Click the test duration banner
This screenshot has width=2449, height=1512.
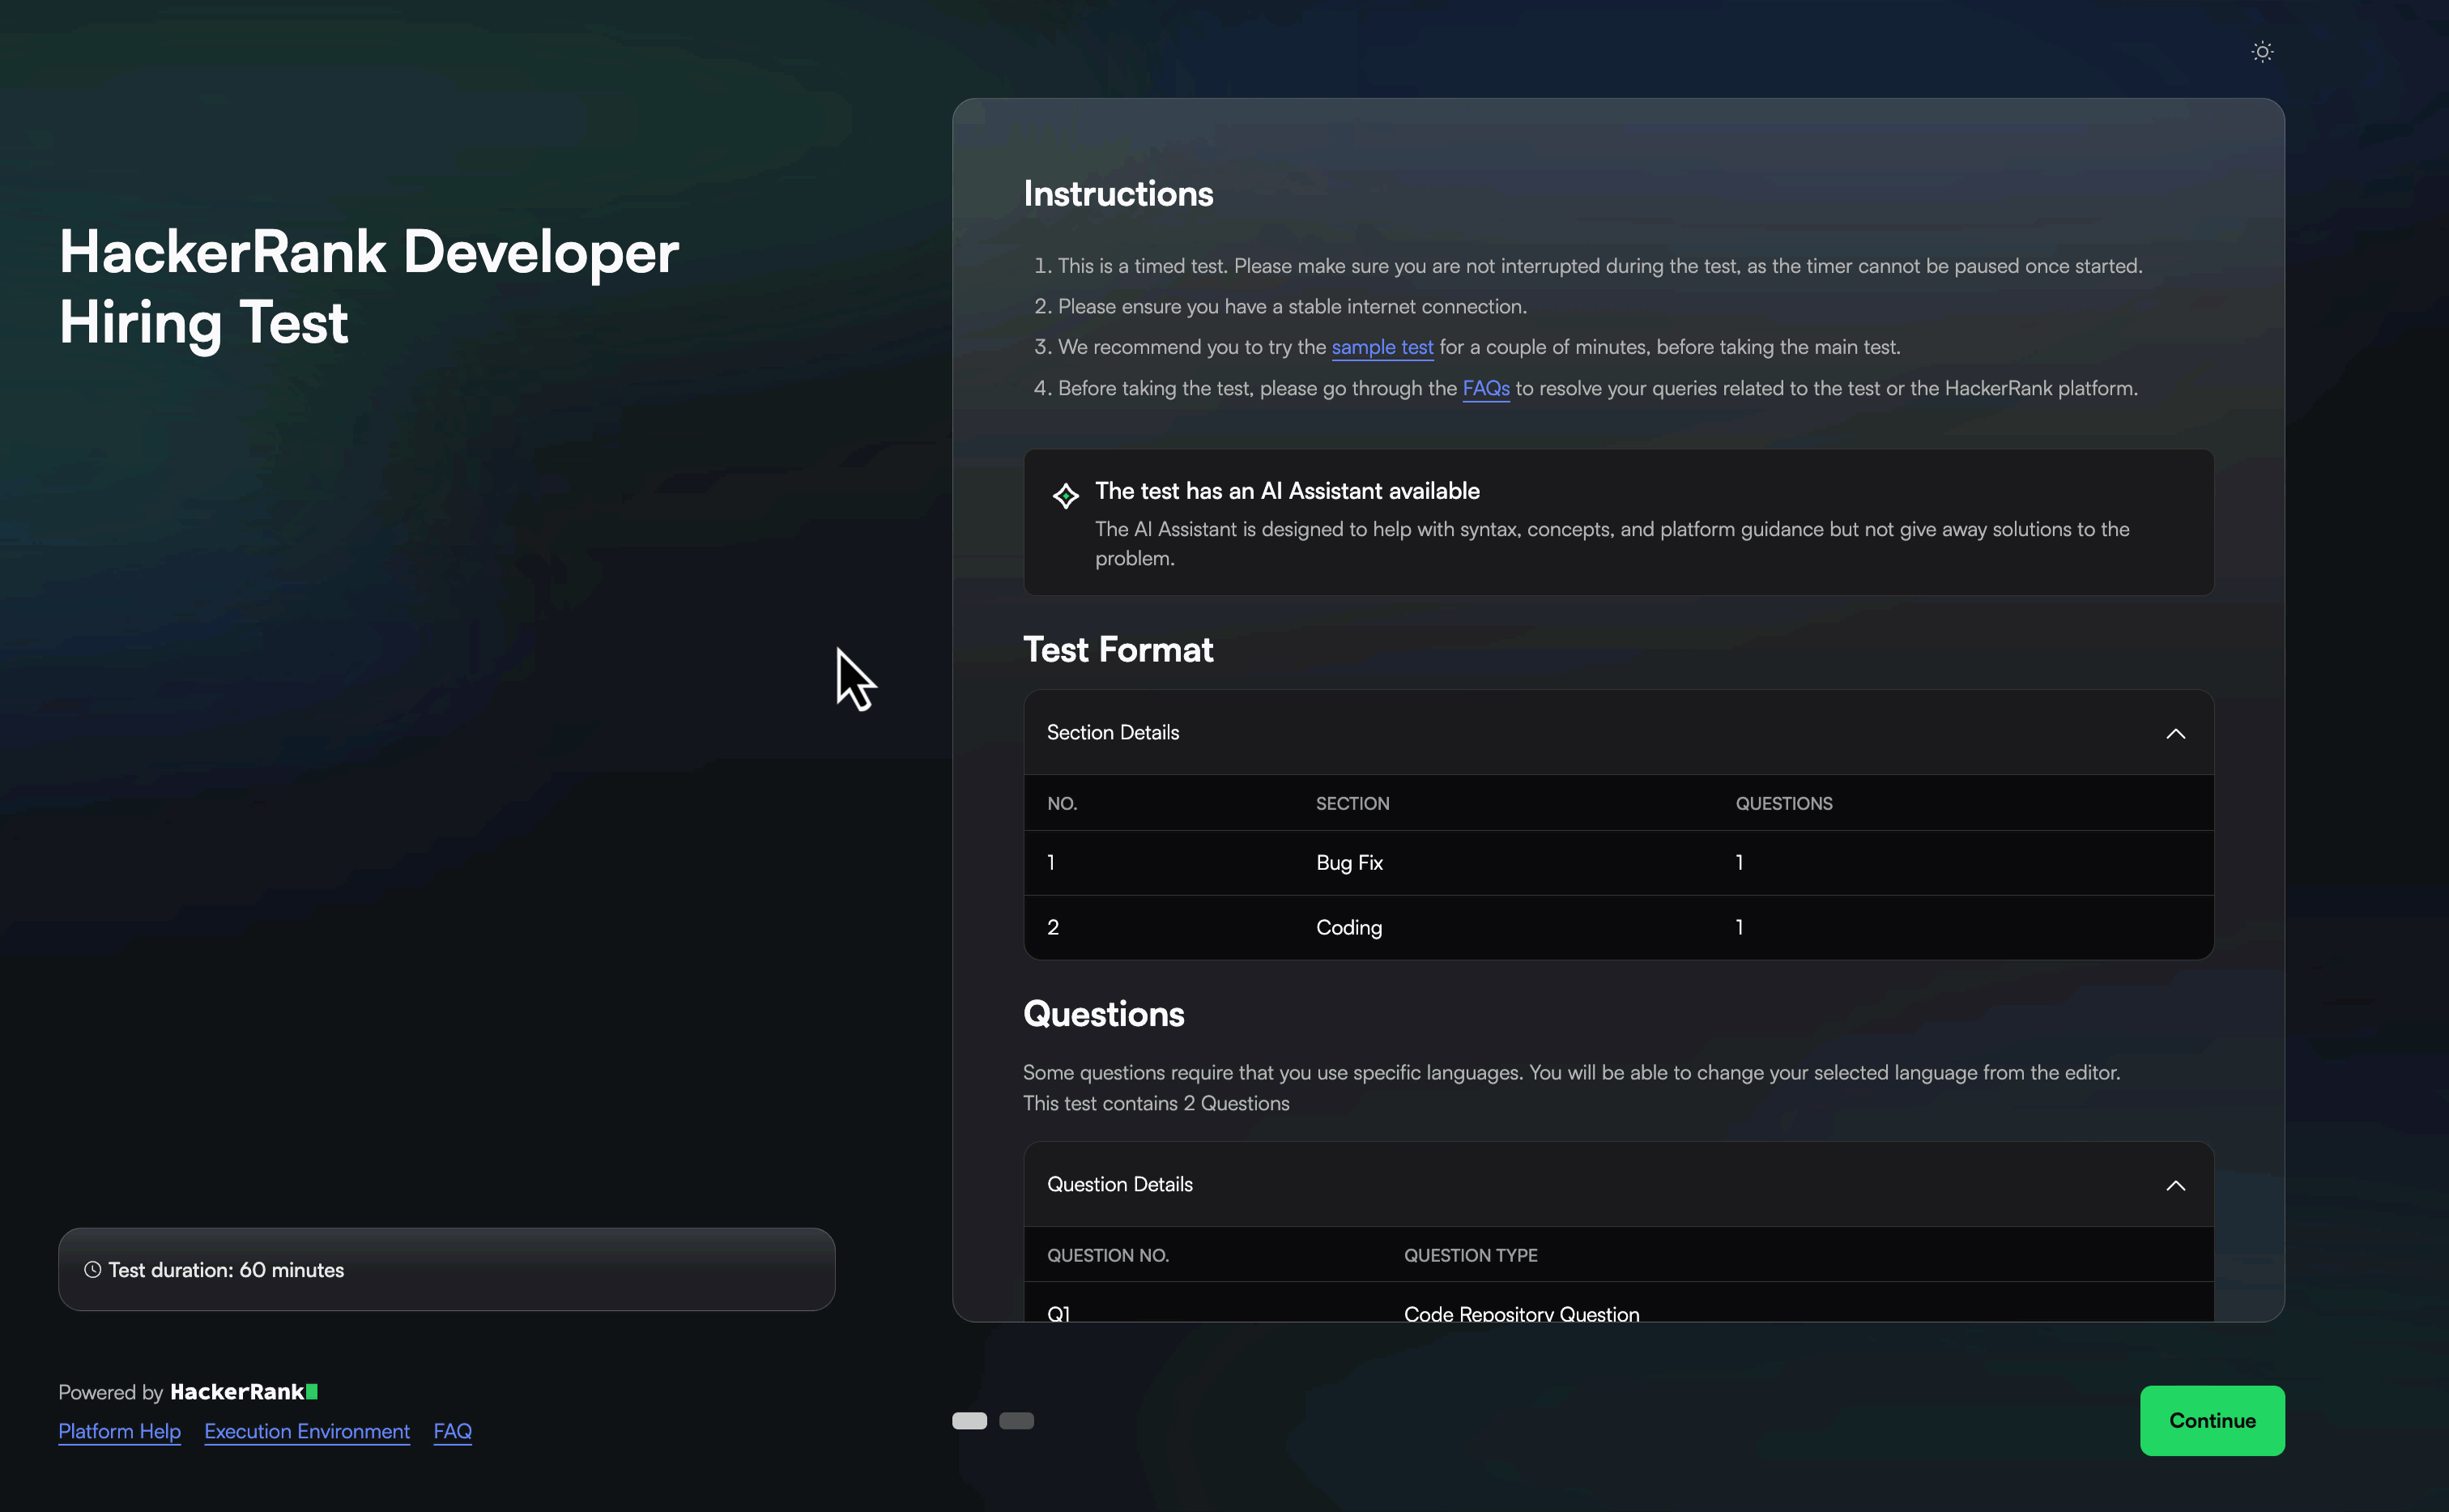point(446,1269)
